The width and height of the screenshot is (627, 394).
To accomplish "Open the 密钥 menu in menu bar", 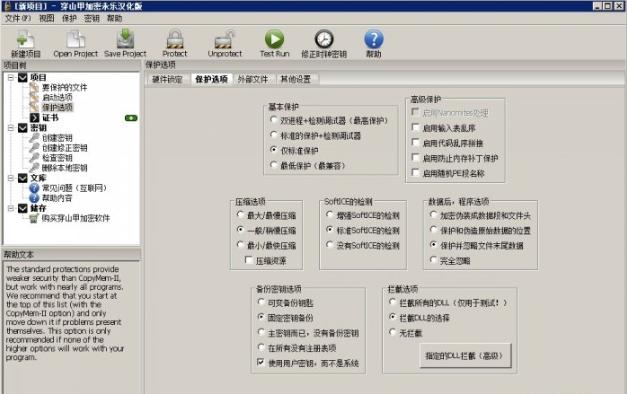I will pos(92,18).
